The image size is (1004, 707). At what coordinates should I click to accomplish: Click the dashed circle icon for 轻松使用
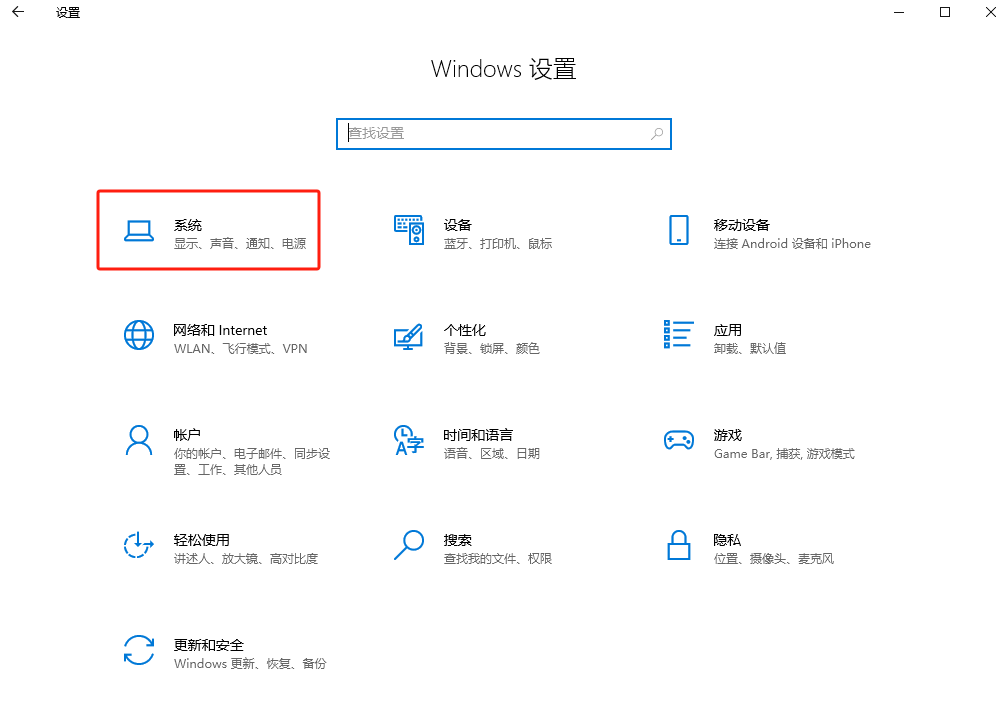coord(139,545)
